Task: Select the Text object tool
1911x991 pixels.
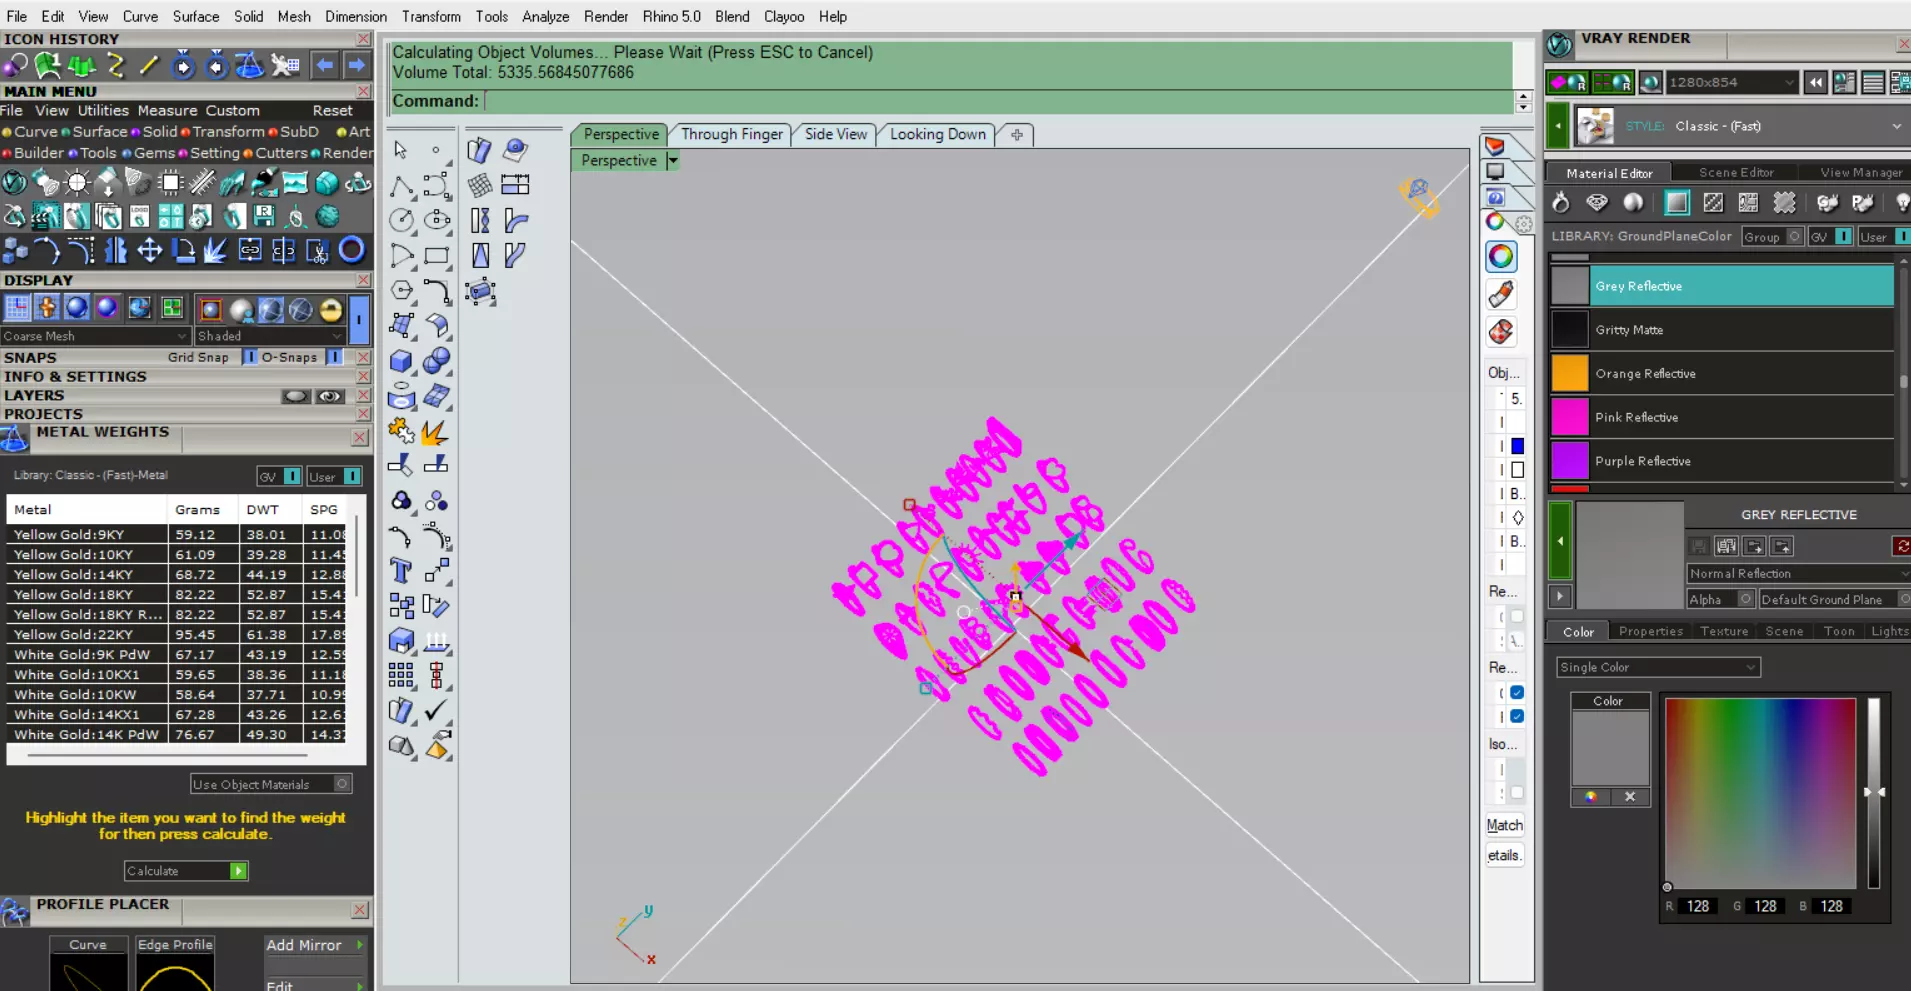Action: point(401,571)
